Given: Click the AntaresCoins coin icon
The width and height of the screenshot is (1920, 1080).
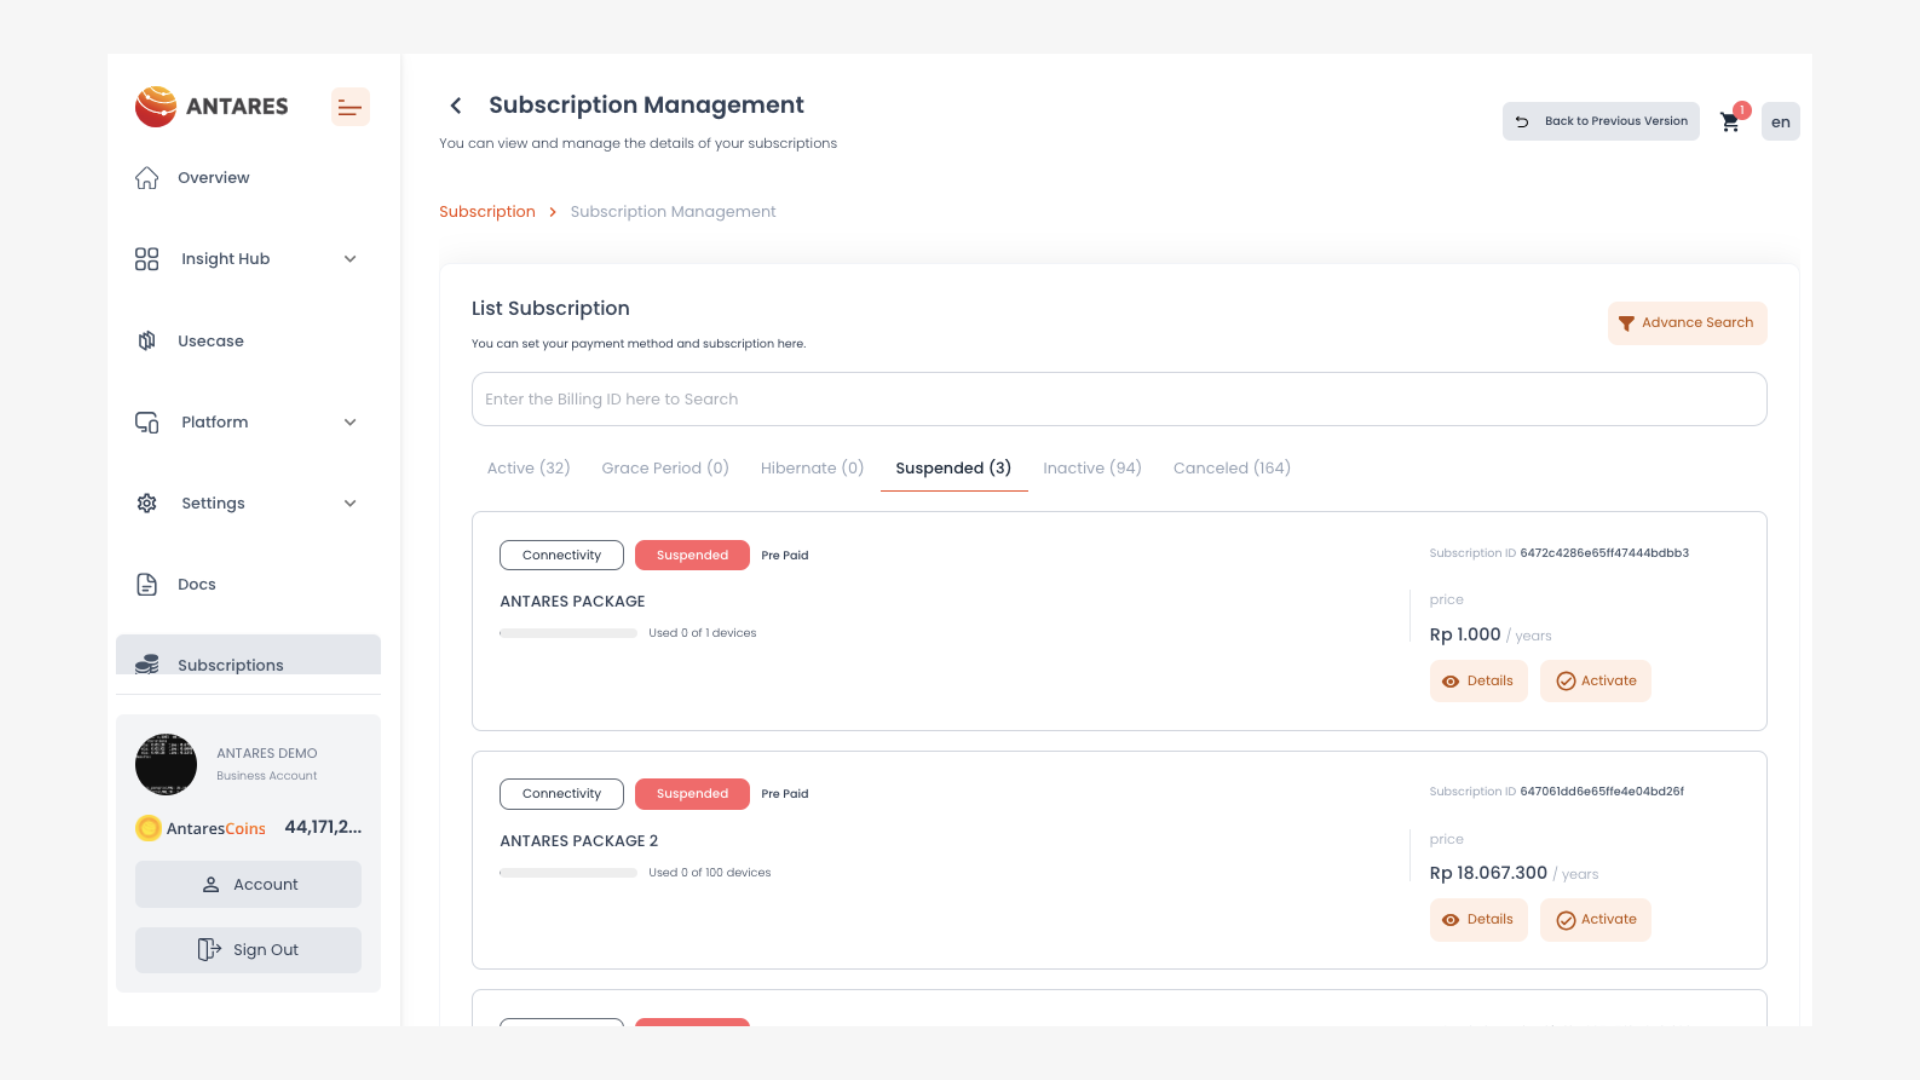Looking at the screenshot, I should pyautogui.click(x=148, y=828).
